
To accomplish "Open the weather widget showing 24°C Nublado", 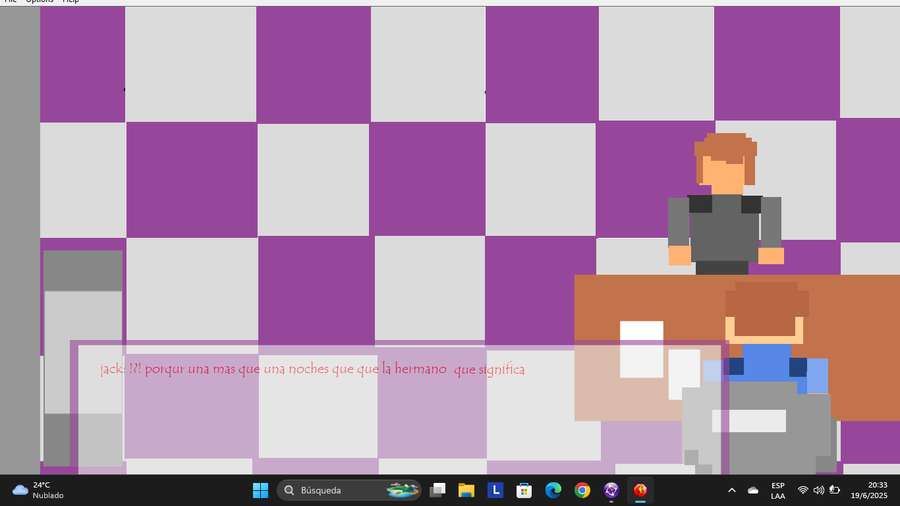I will coord(38,491).
